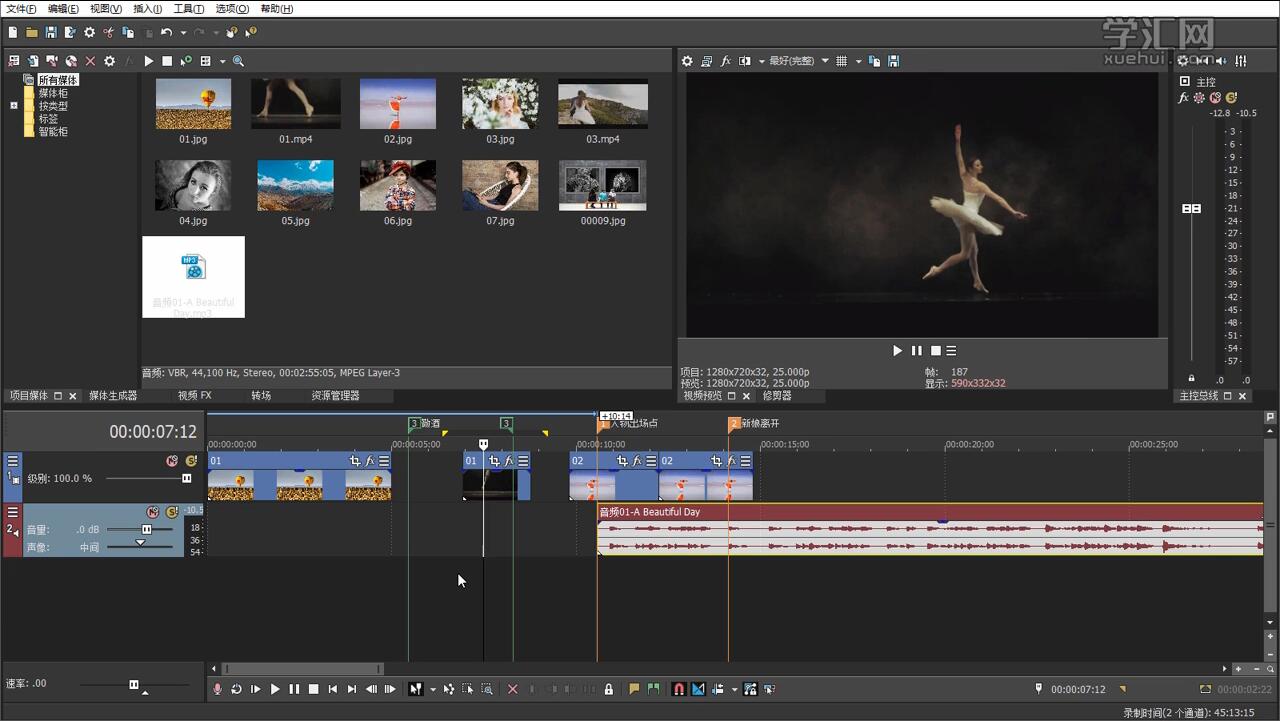Switch to the 转场 tab
Viewport: 1280px width, 721px height.
pyautogui.click(x=261, y=396)
